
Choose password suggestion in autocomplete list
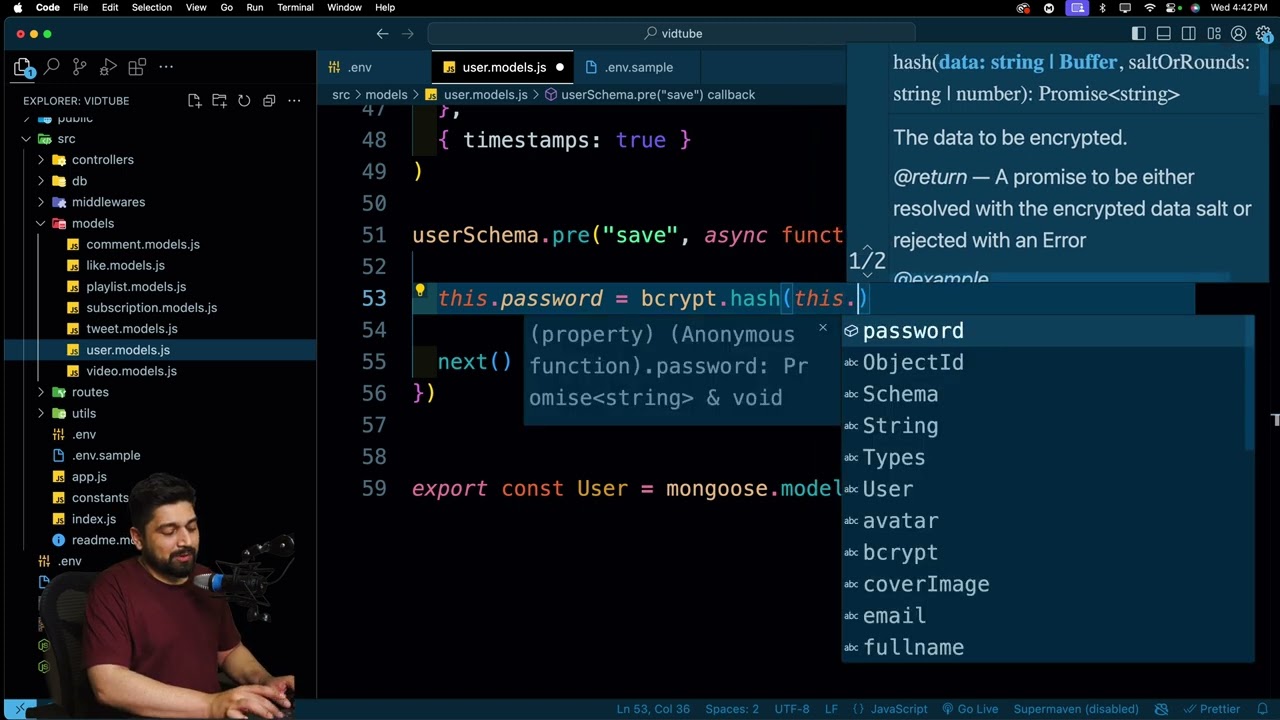(1047, 331)
